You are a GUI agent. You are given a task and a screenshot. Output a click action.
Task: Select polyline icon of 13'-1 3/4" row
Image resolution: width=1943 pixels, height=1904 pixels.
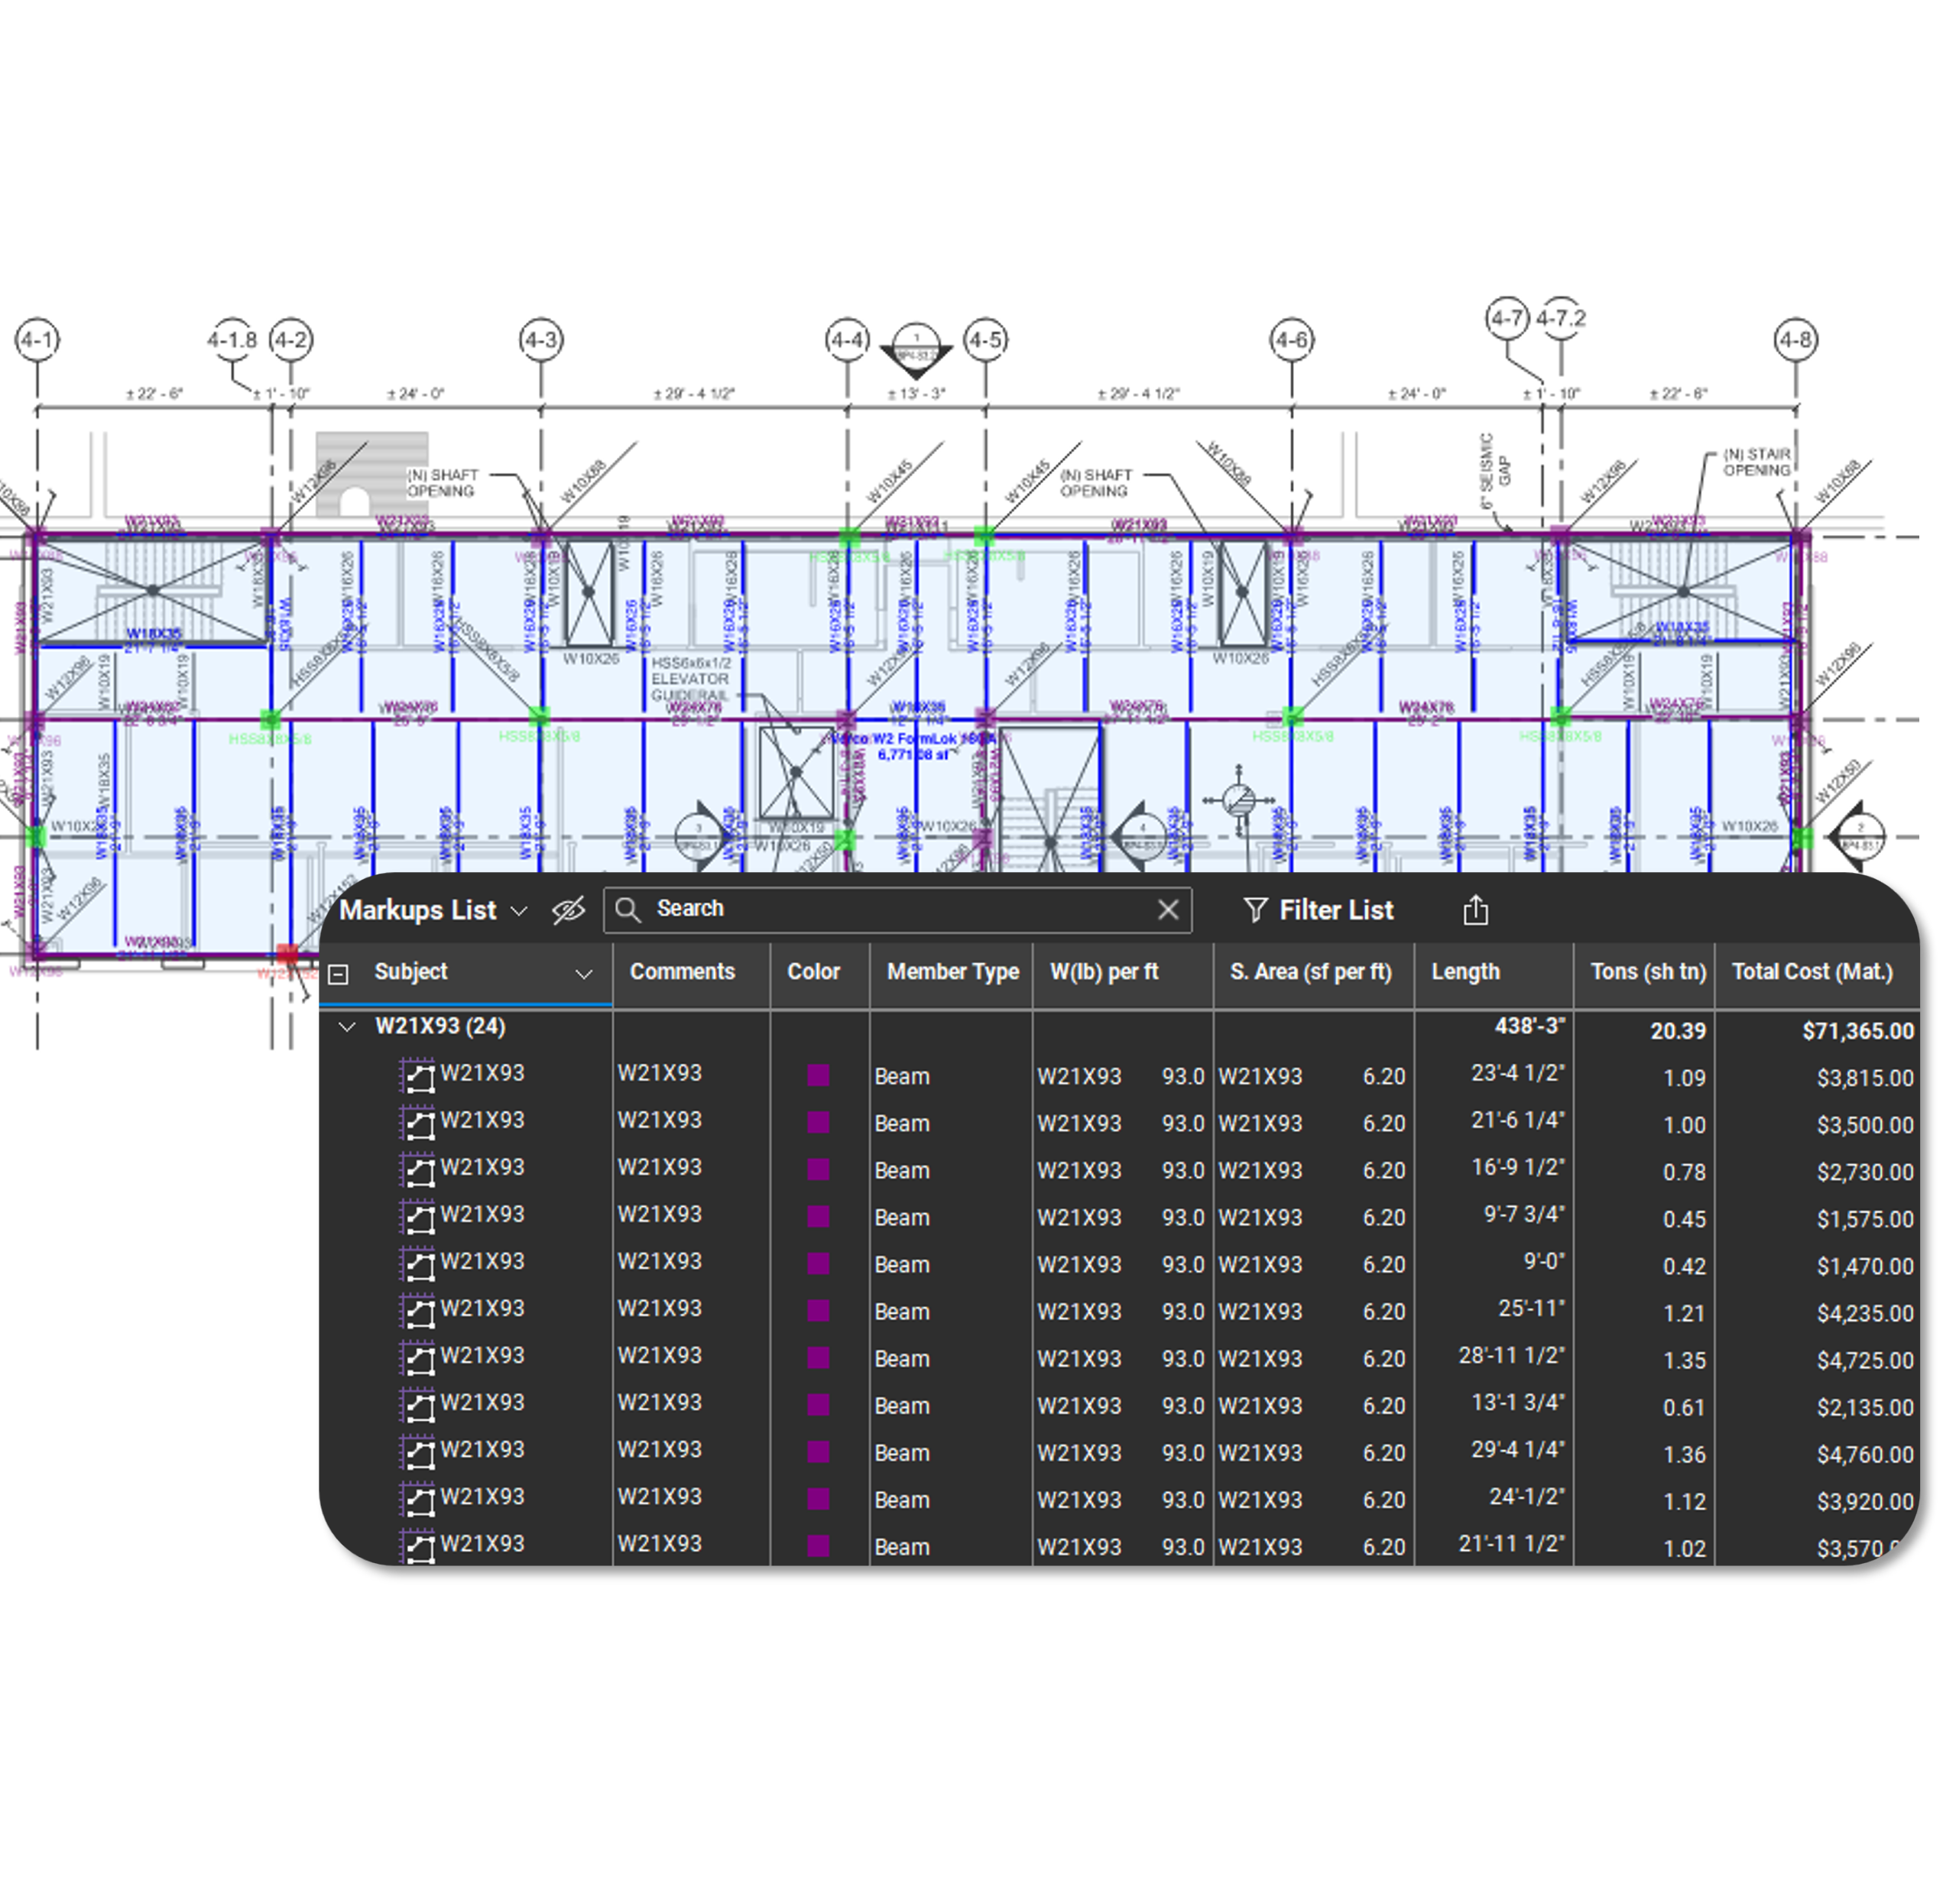pyautogui.click(x=417, y=1404)
